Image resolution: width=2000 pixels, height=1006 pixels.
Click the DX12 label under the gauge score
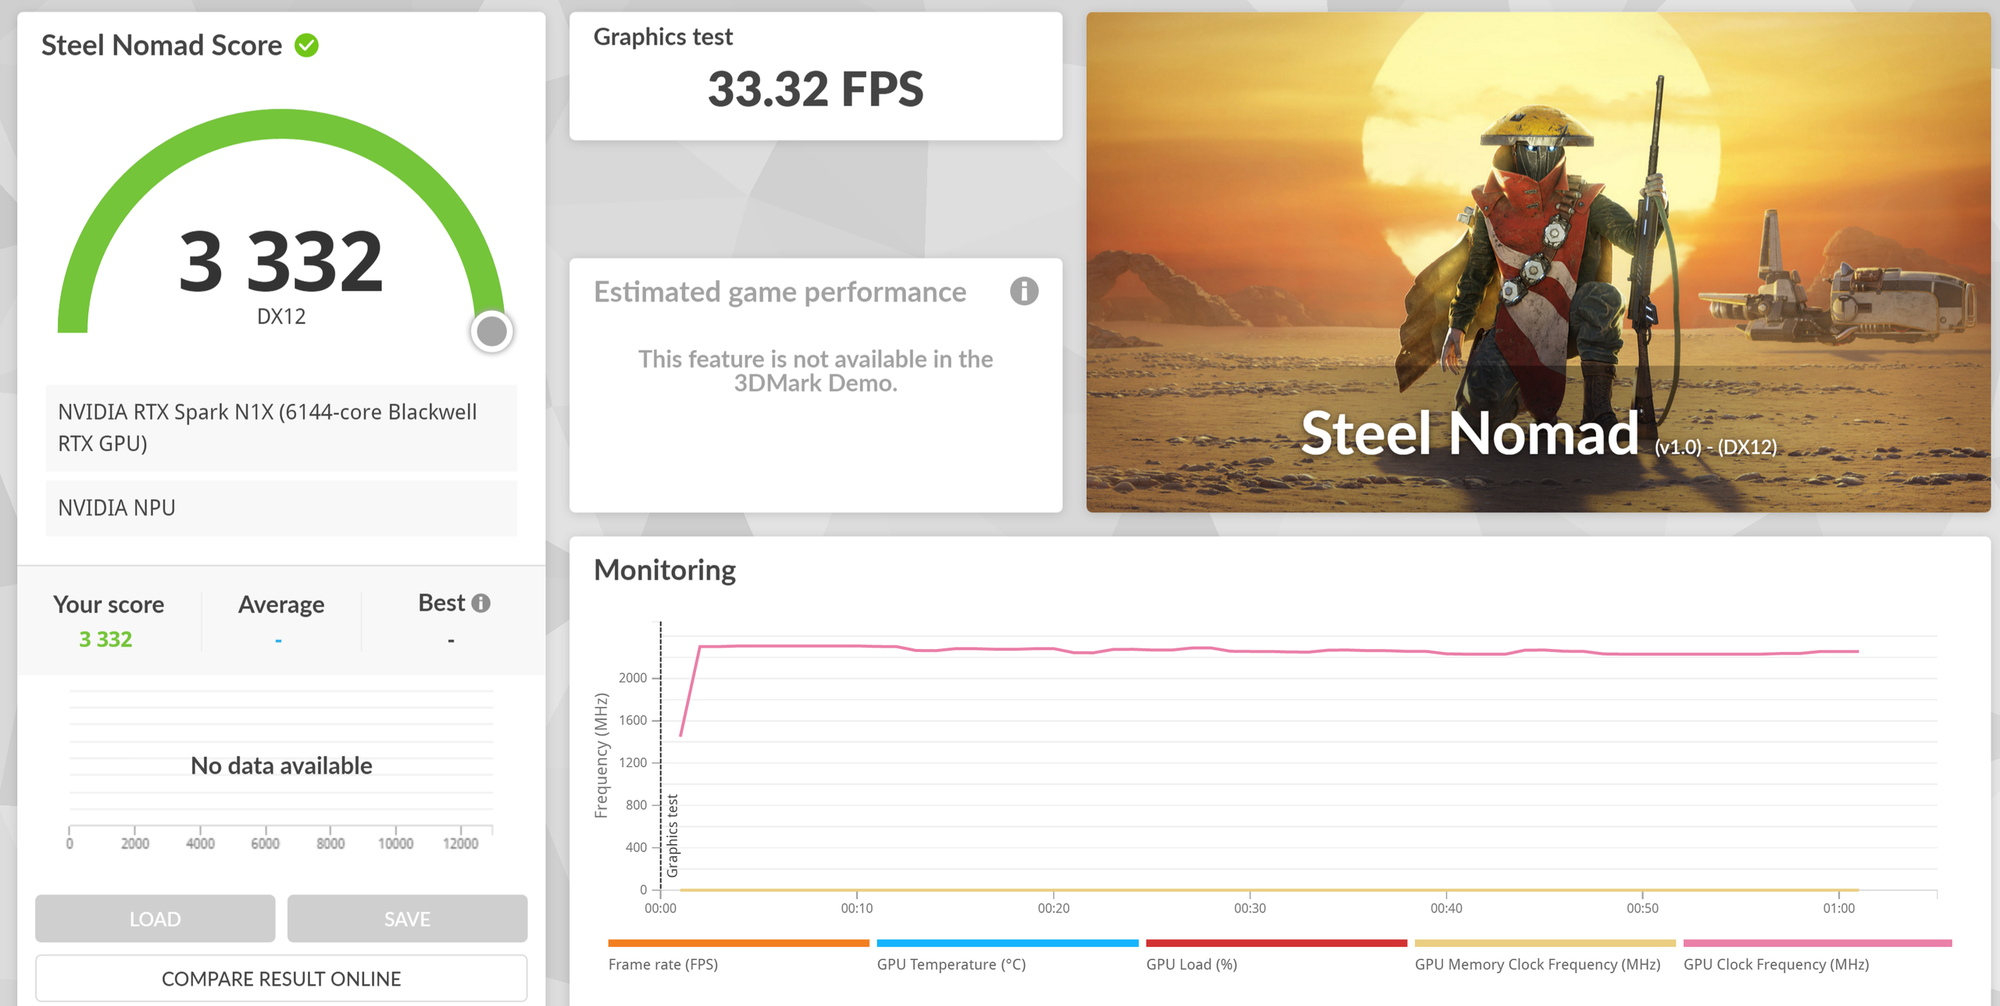(x=281, y=317)
